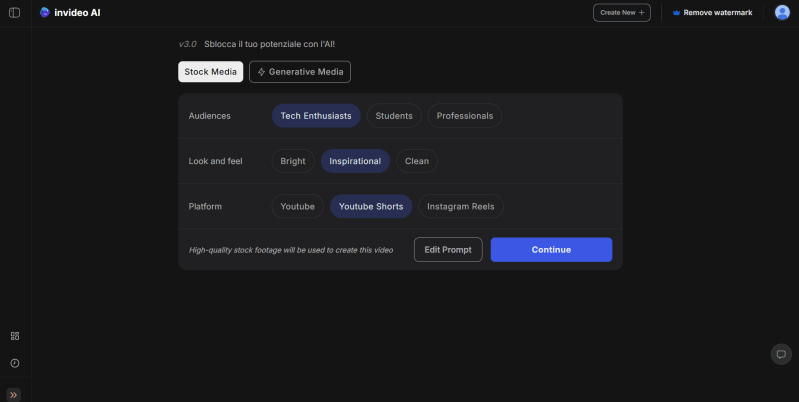Screen dimensions: 799x402
Task: Expand sidebar with double chevron icon
Action: tap(14, 394)
